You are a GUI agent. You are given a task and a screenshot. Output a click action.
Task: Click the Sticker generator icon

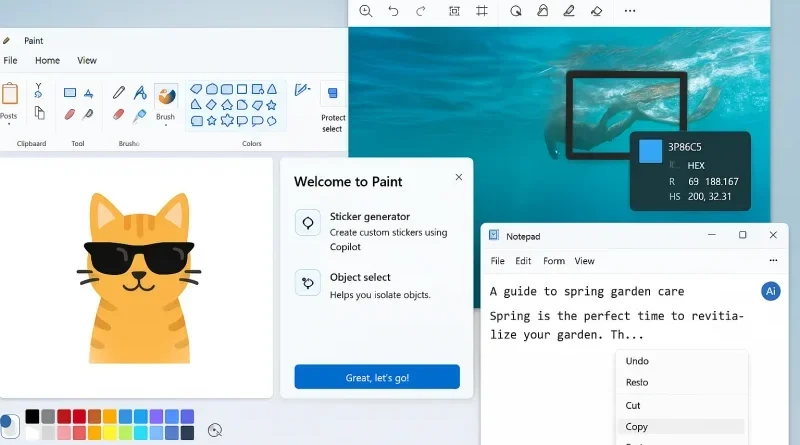coord(308,222)
